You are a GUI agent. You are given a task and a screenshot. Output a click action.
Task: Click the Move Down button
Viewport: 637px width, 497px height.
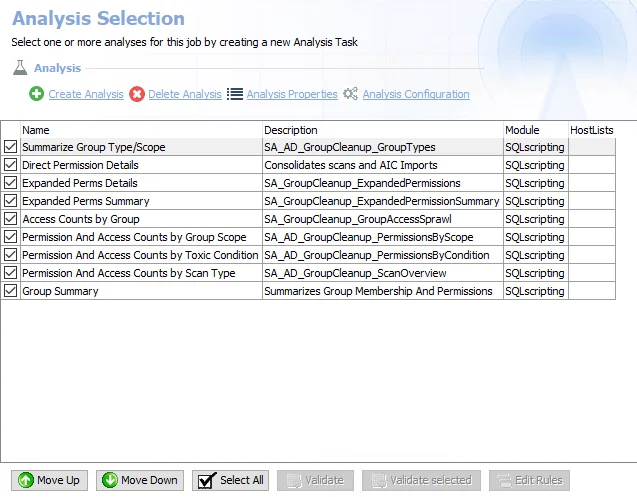tap(140, 480)
